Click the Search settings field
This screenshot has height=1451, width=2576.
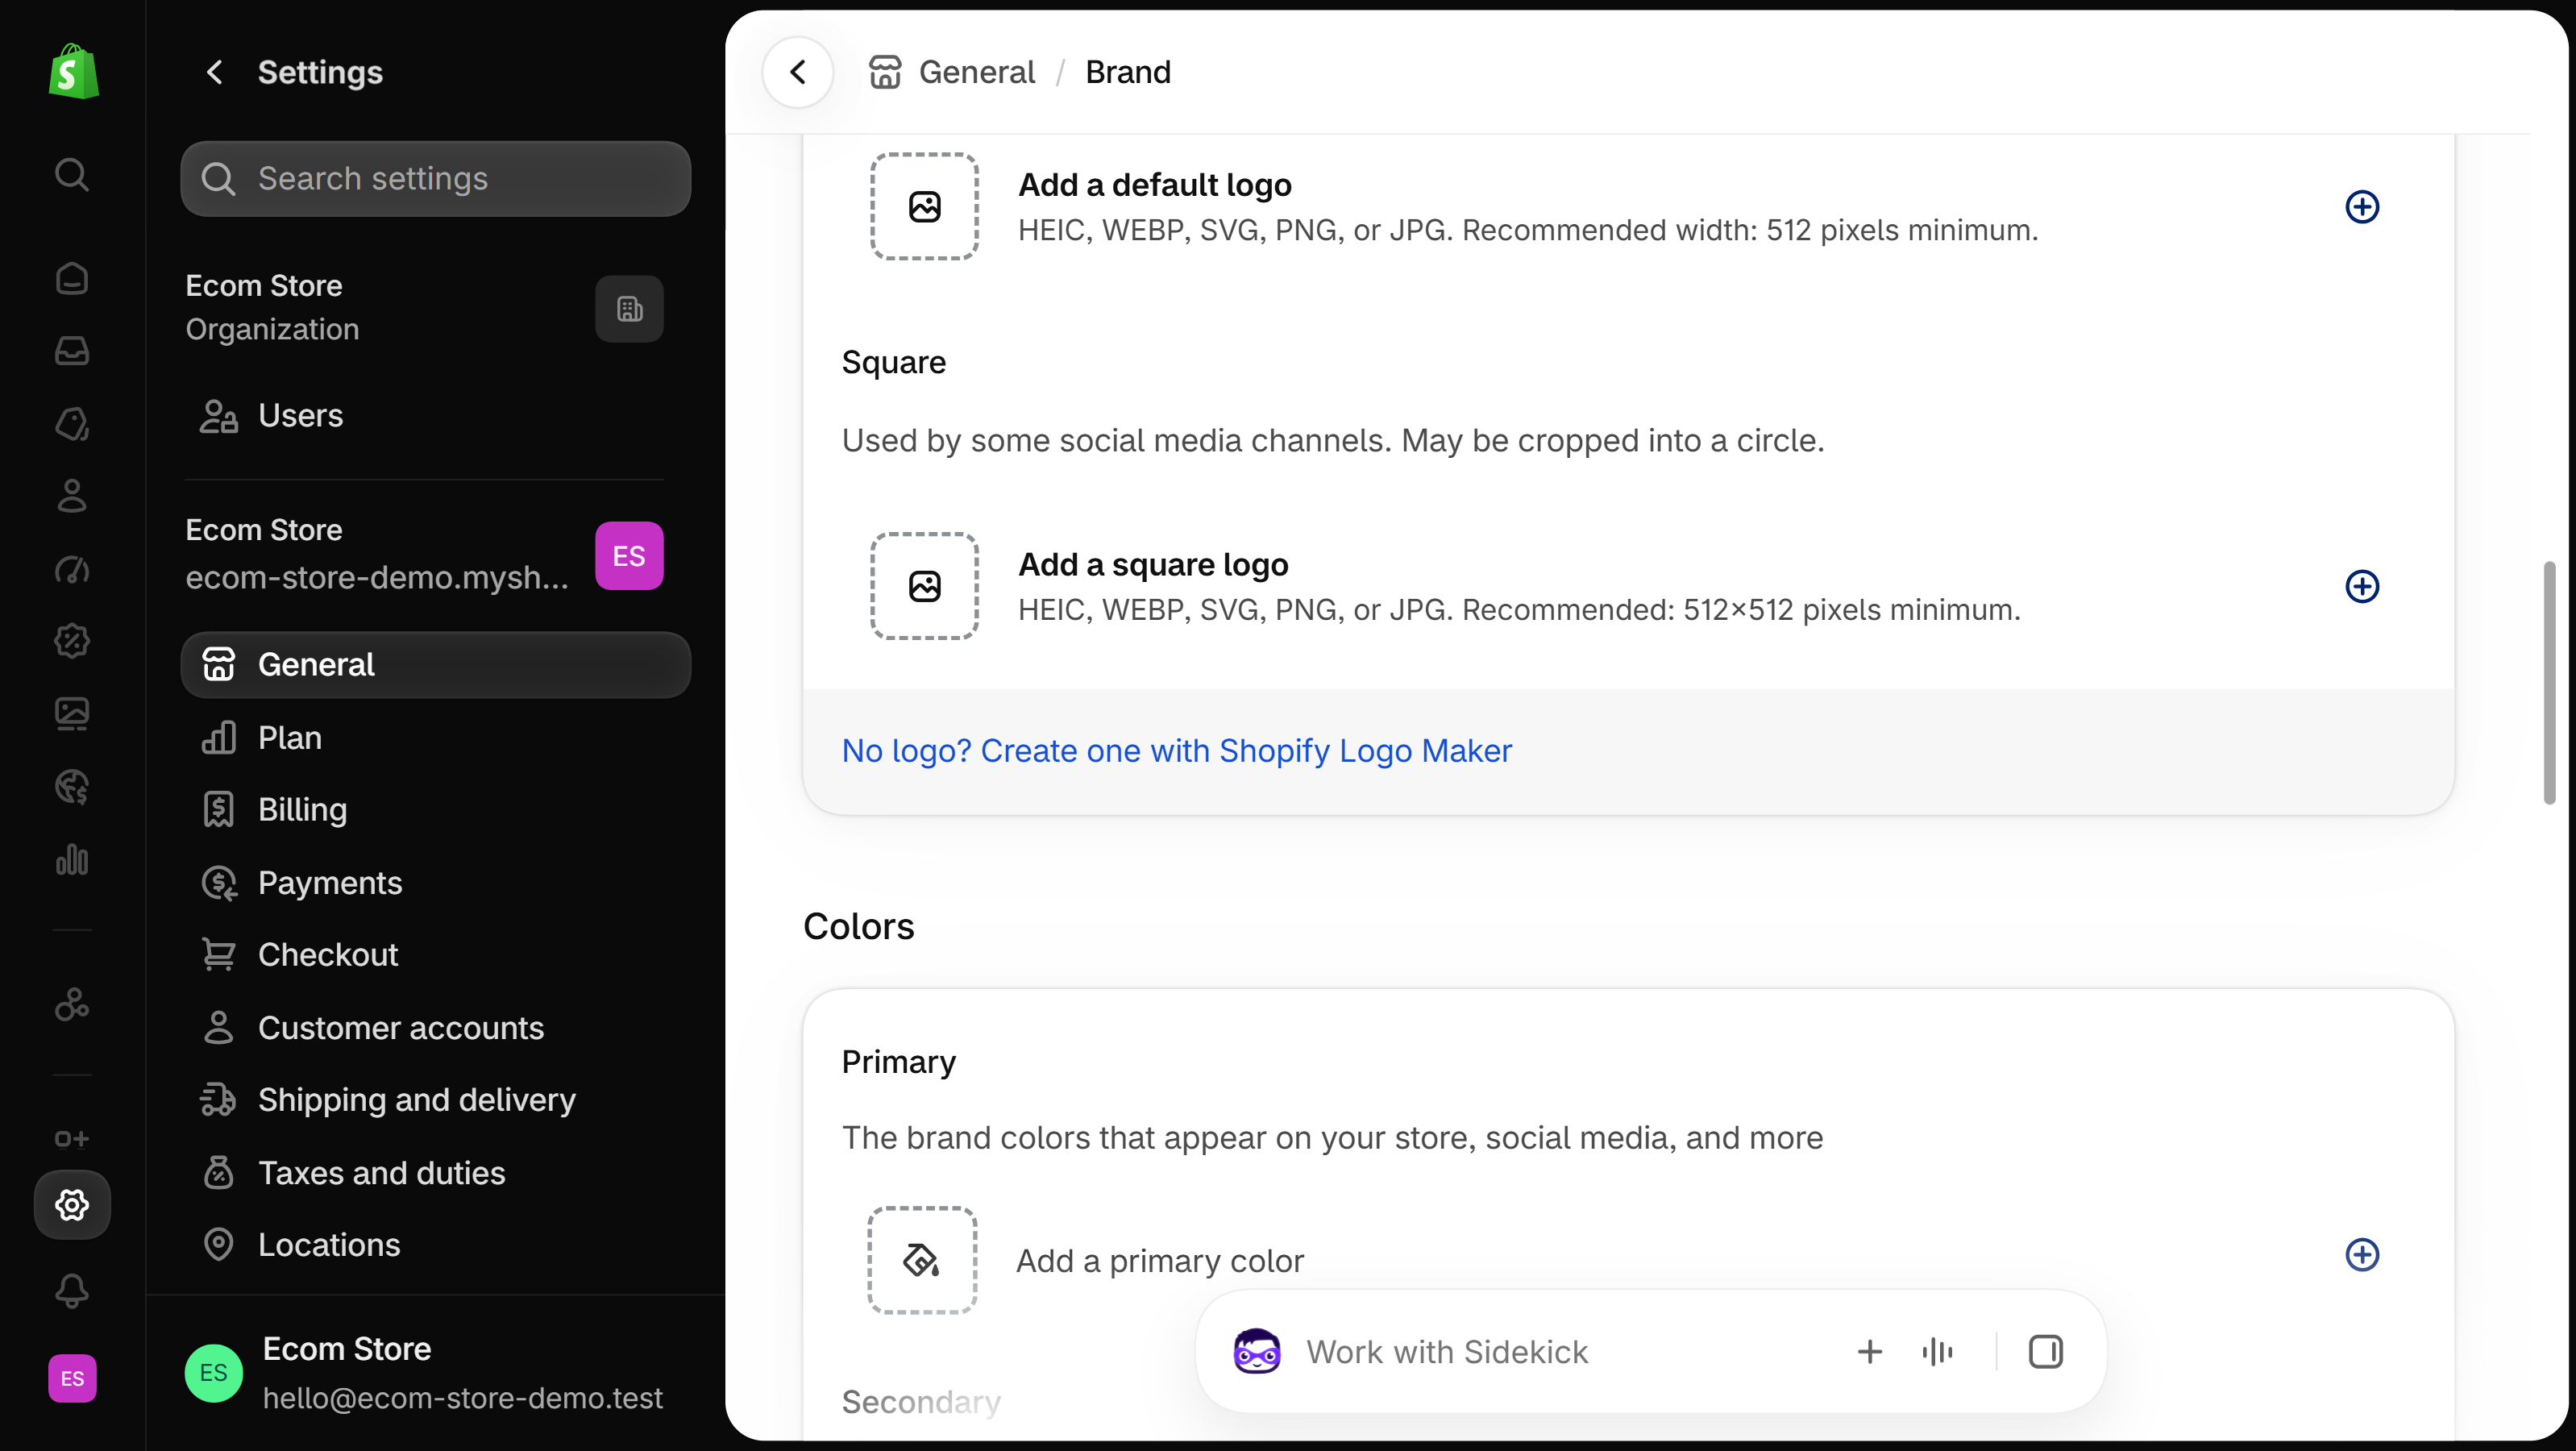click(436, 179)
